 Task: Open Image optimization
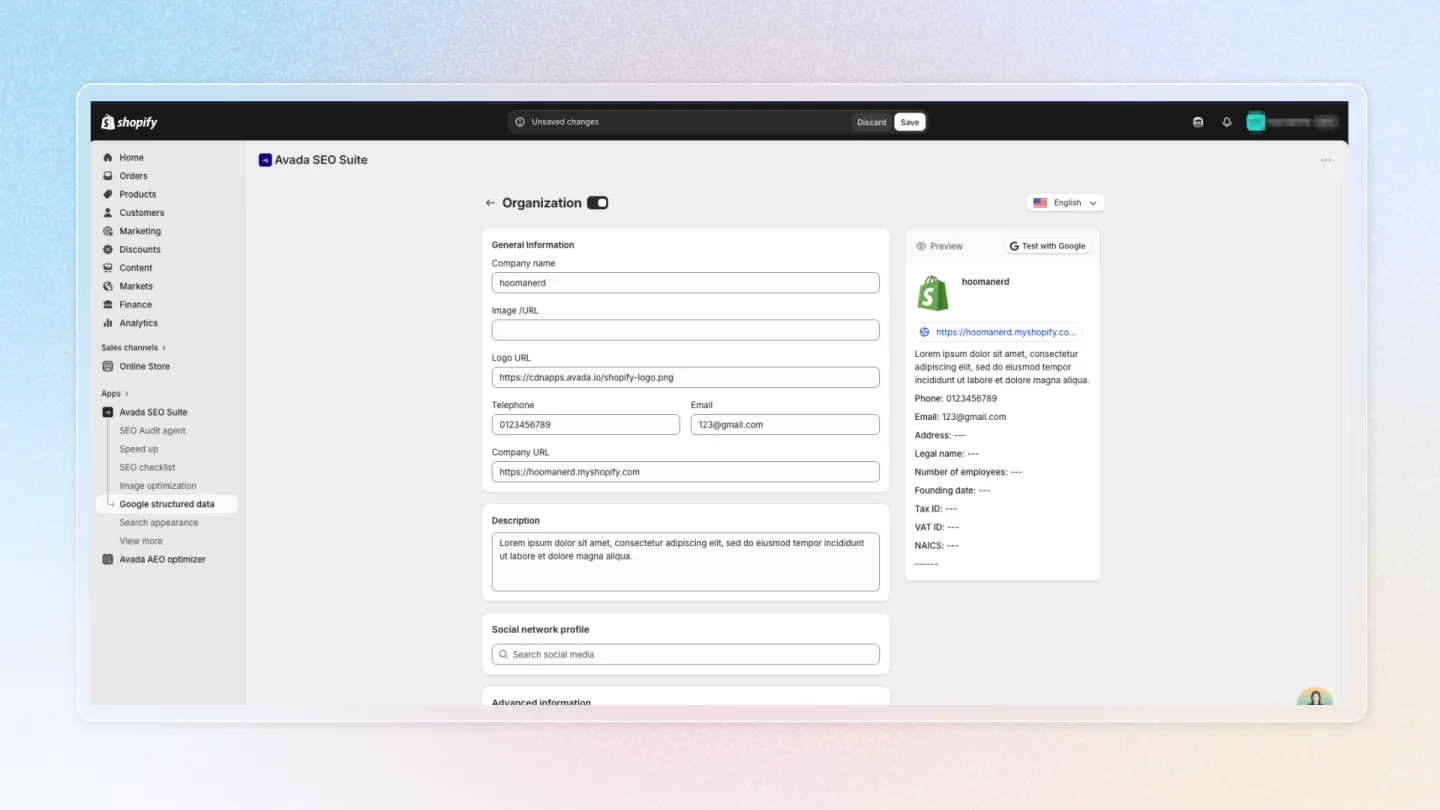point(158,486)
